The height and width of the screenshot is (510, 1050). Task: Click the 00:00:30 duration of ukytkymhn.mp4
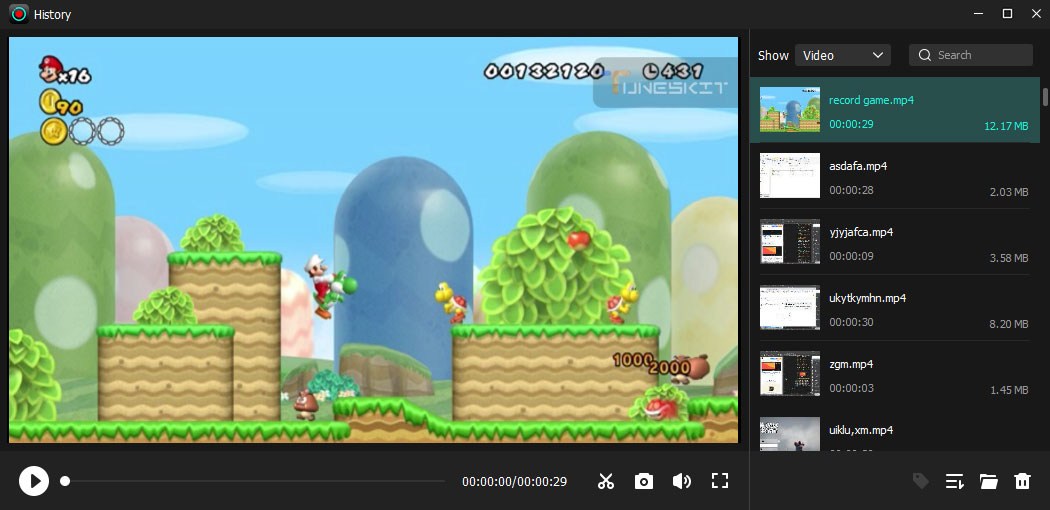point(851,322)
